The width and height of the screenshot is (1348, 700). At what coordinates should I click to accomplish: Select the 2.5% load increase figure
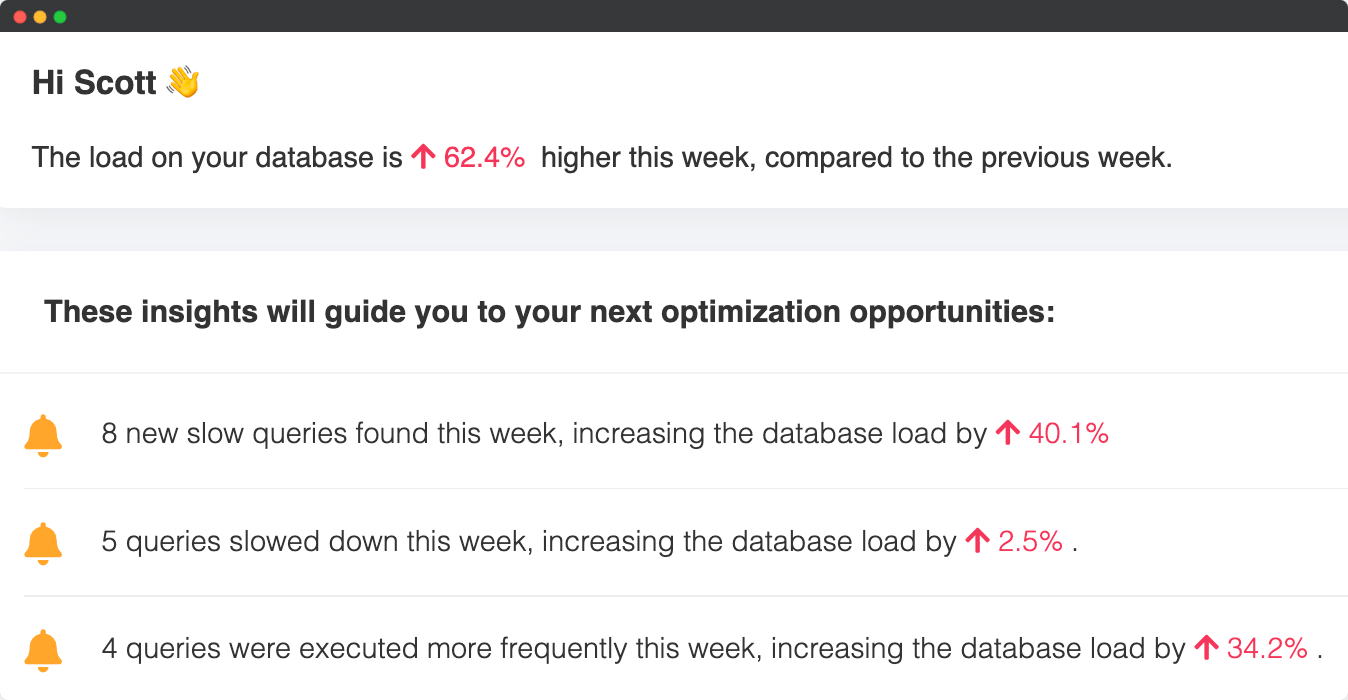(1030, 541)
